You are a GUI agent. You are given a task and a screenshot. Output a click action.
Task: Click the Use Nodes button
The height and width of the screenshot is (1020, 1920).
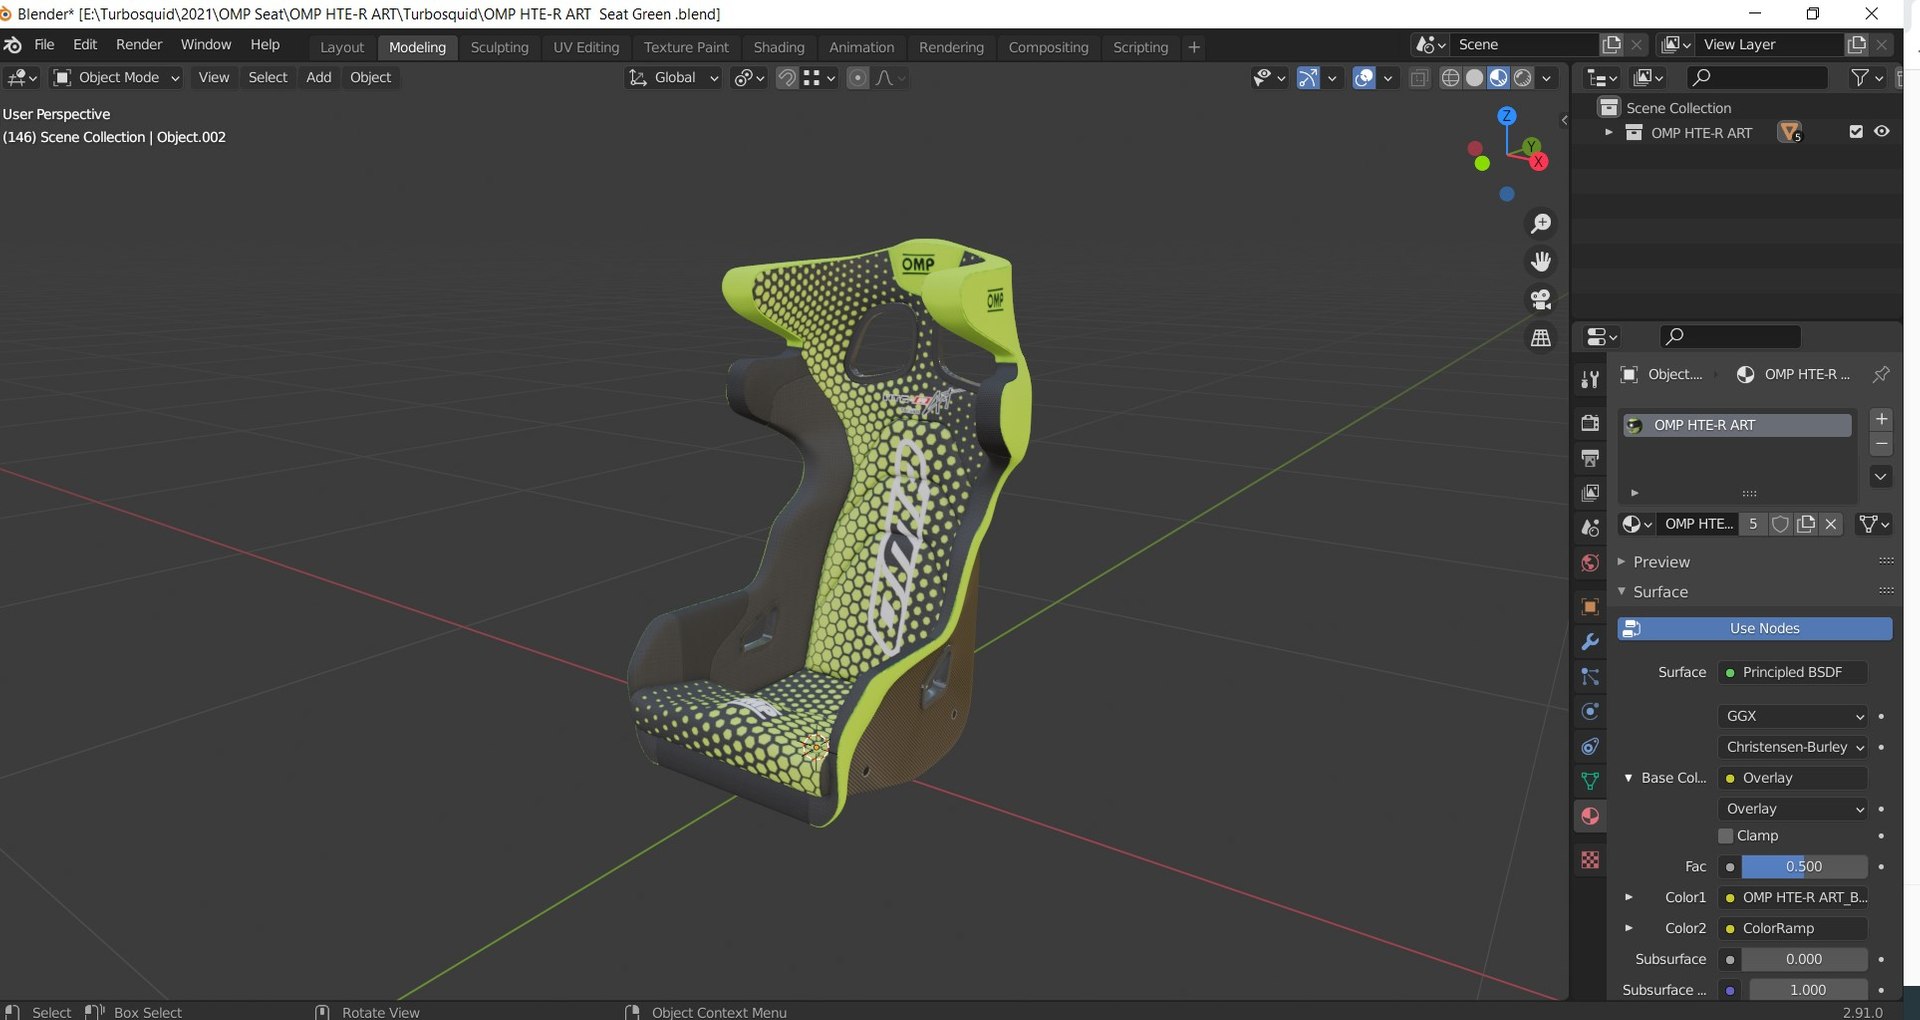click(1755, 628)
